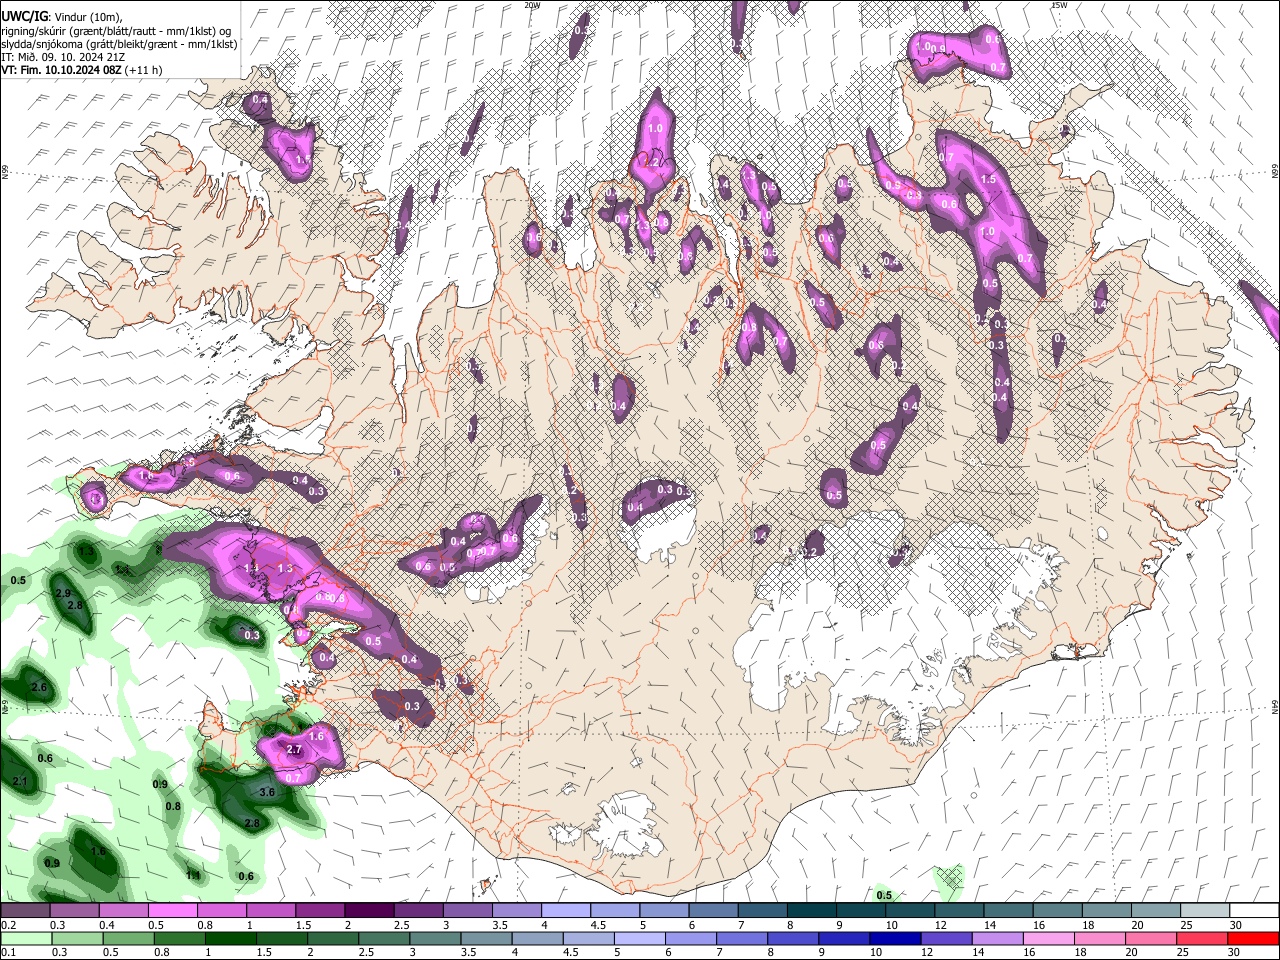
Task: Select the "slydda/snjókoma" legend description line
Action: (119, 44)
